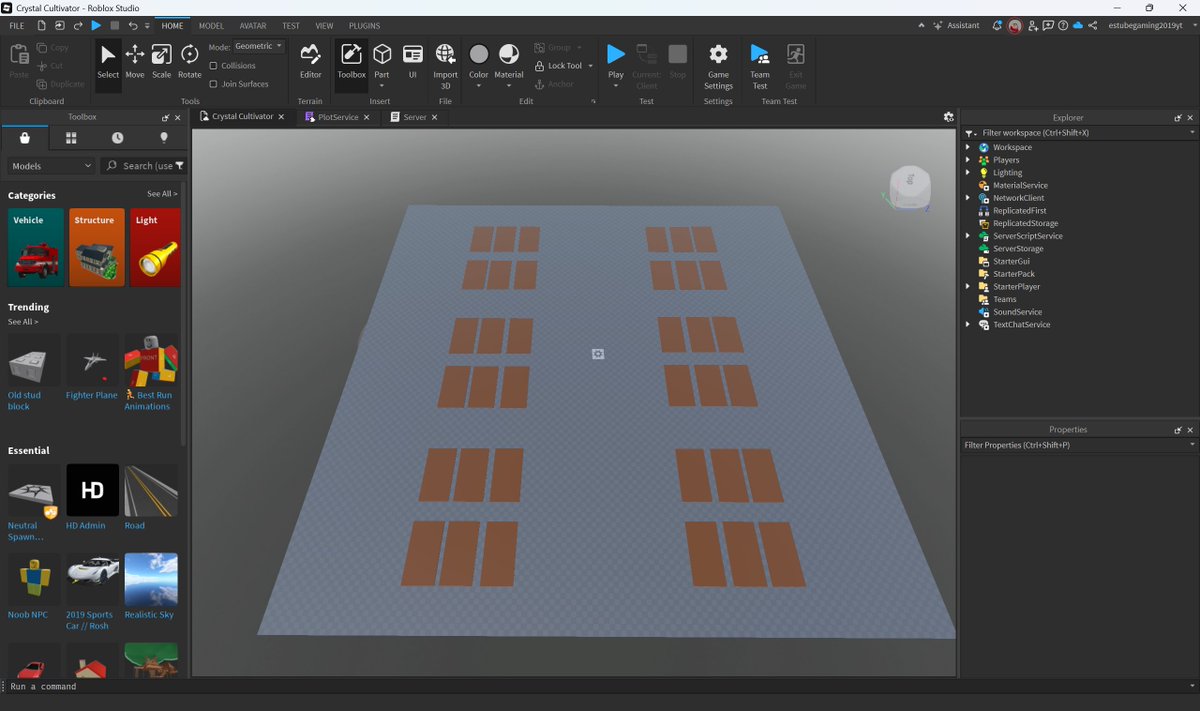Click the small play icon in quick access bar
1200x711 pixels.
pyautogui.click(x=96, y=25)
